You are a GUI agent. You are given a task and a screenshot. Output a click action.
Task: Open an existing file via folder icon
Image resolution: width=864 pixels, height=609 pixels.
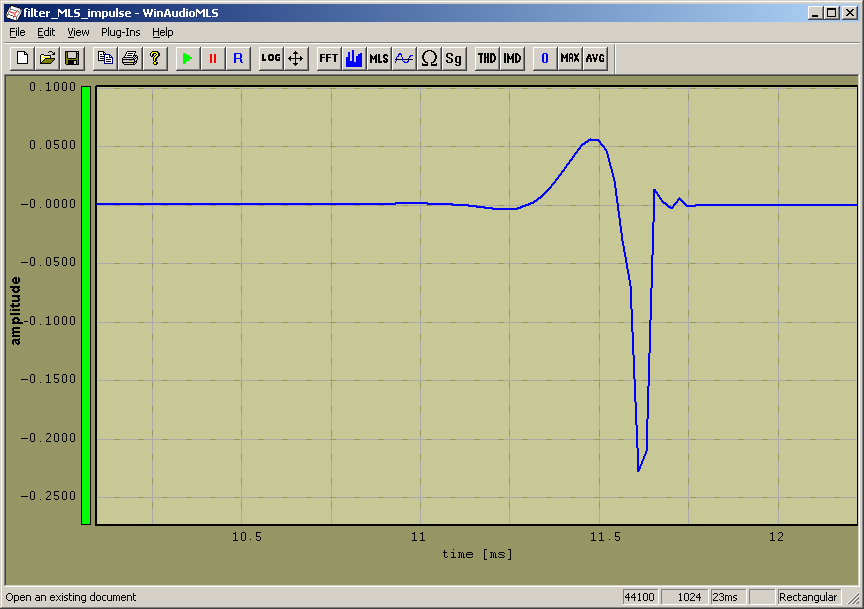click(47, 58)
